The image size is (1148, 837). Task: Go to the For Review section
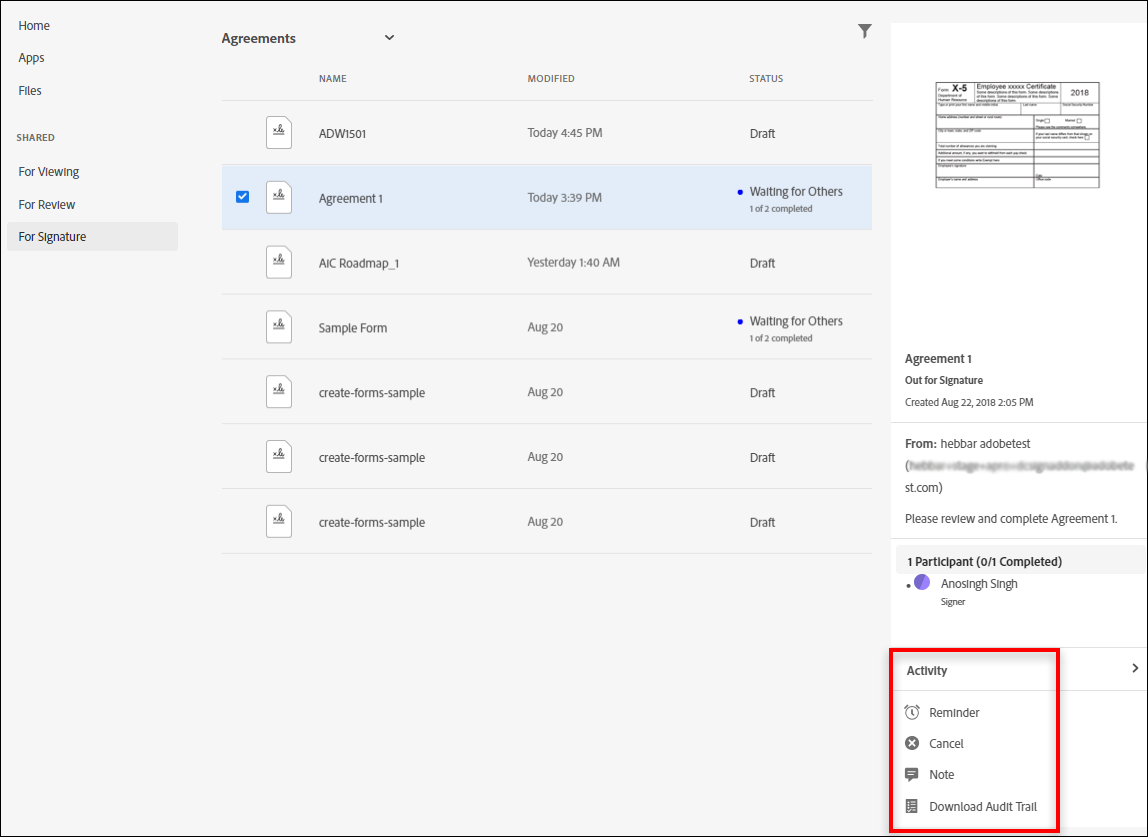point(47,204)
